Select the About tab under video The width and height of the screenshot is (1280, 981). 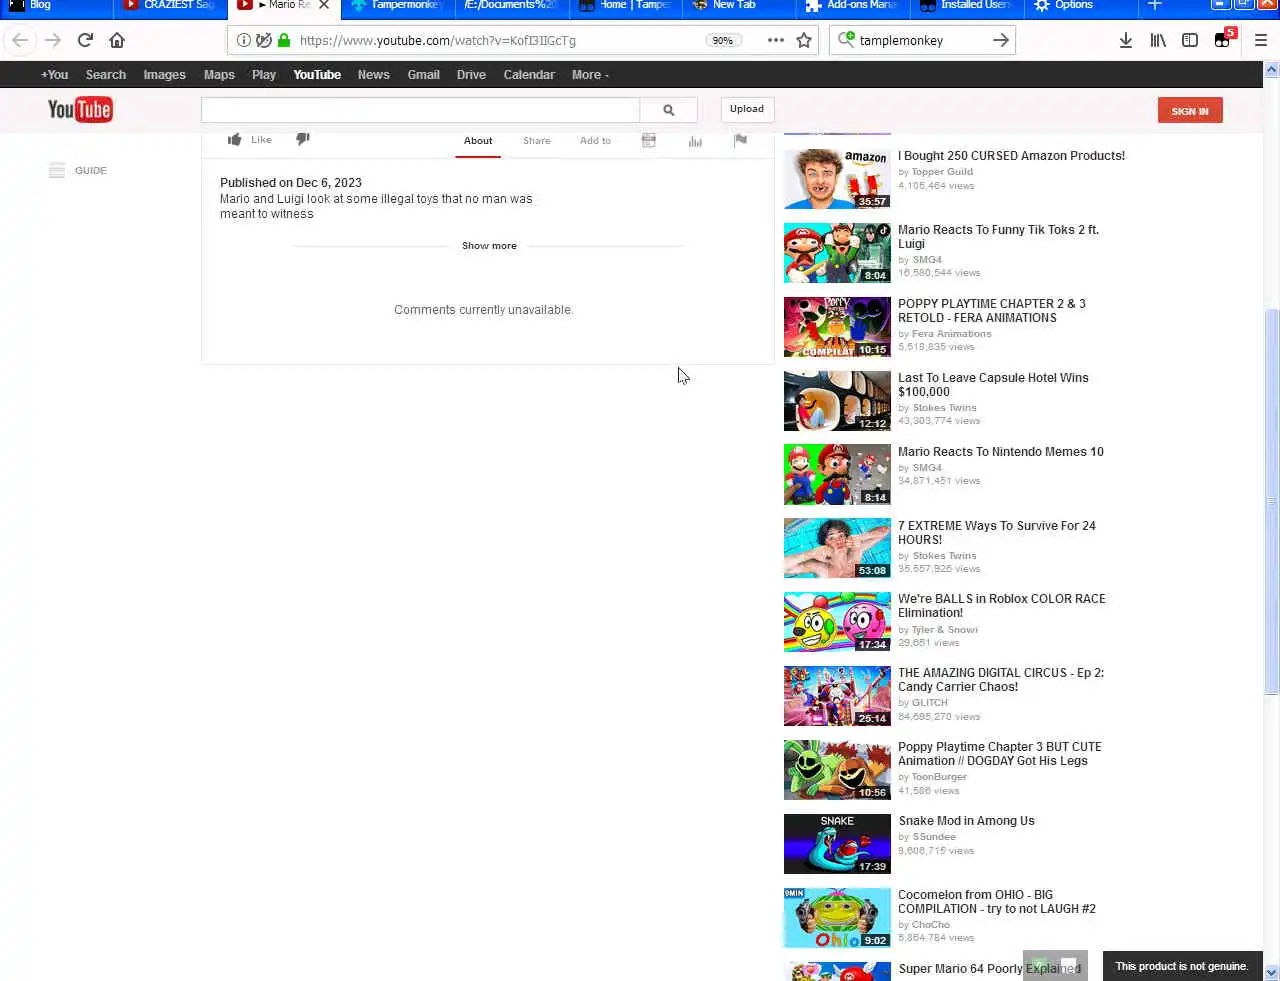478,141
